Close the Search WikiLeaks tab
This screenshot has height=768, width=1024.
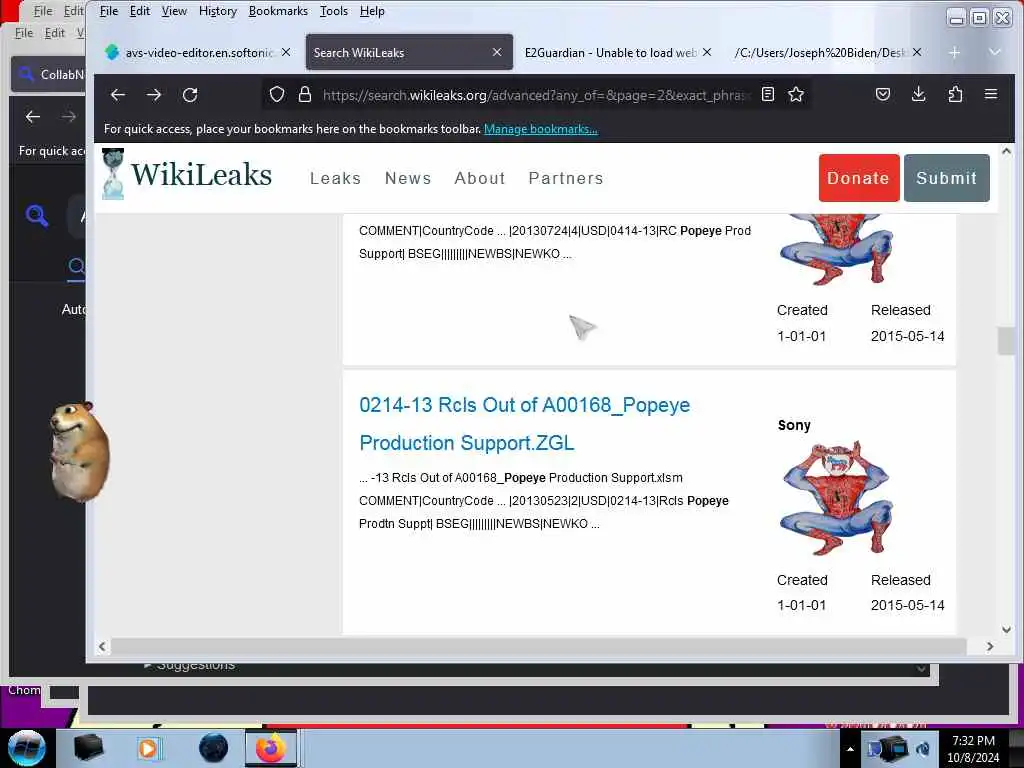[x=497, y=52]
